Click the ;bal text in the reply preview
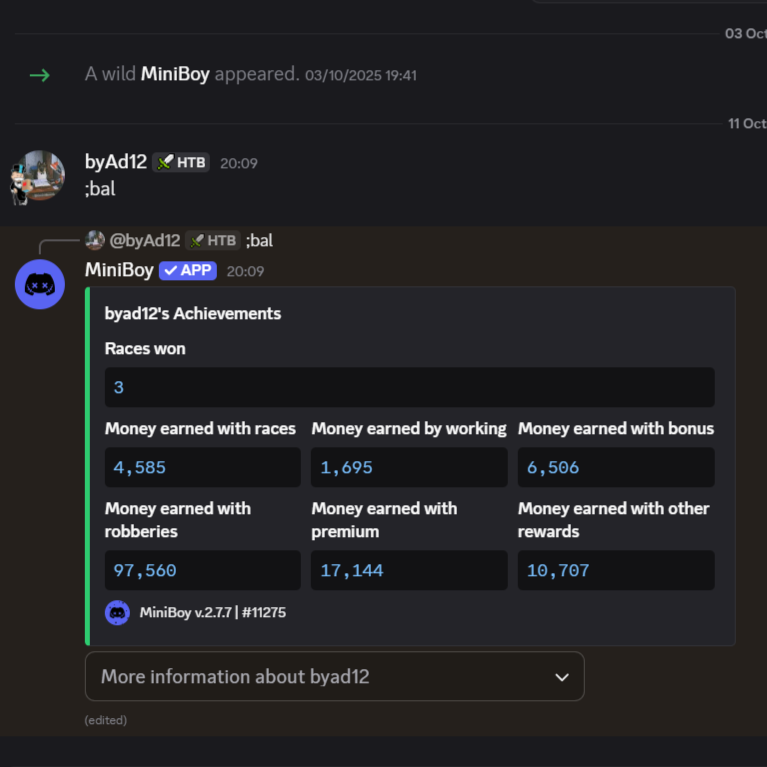 click(x=259, y=240)
